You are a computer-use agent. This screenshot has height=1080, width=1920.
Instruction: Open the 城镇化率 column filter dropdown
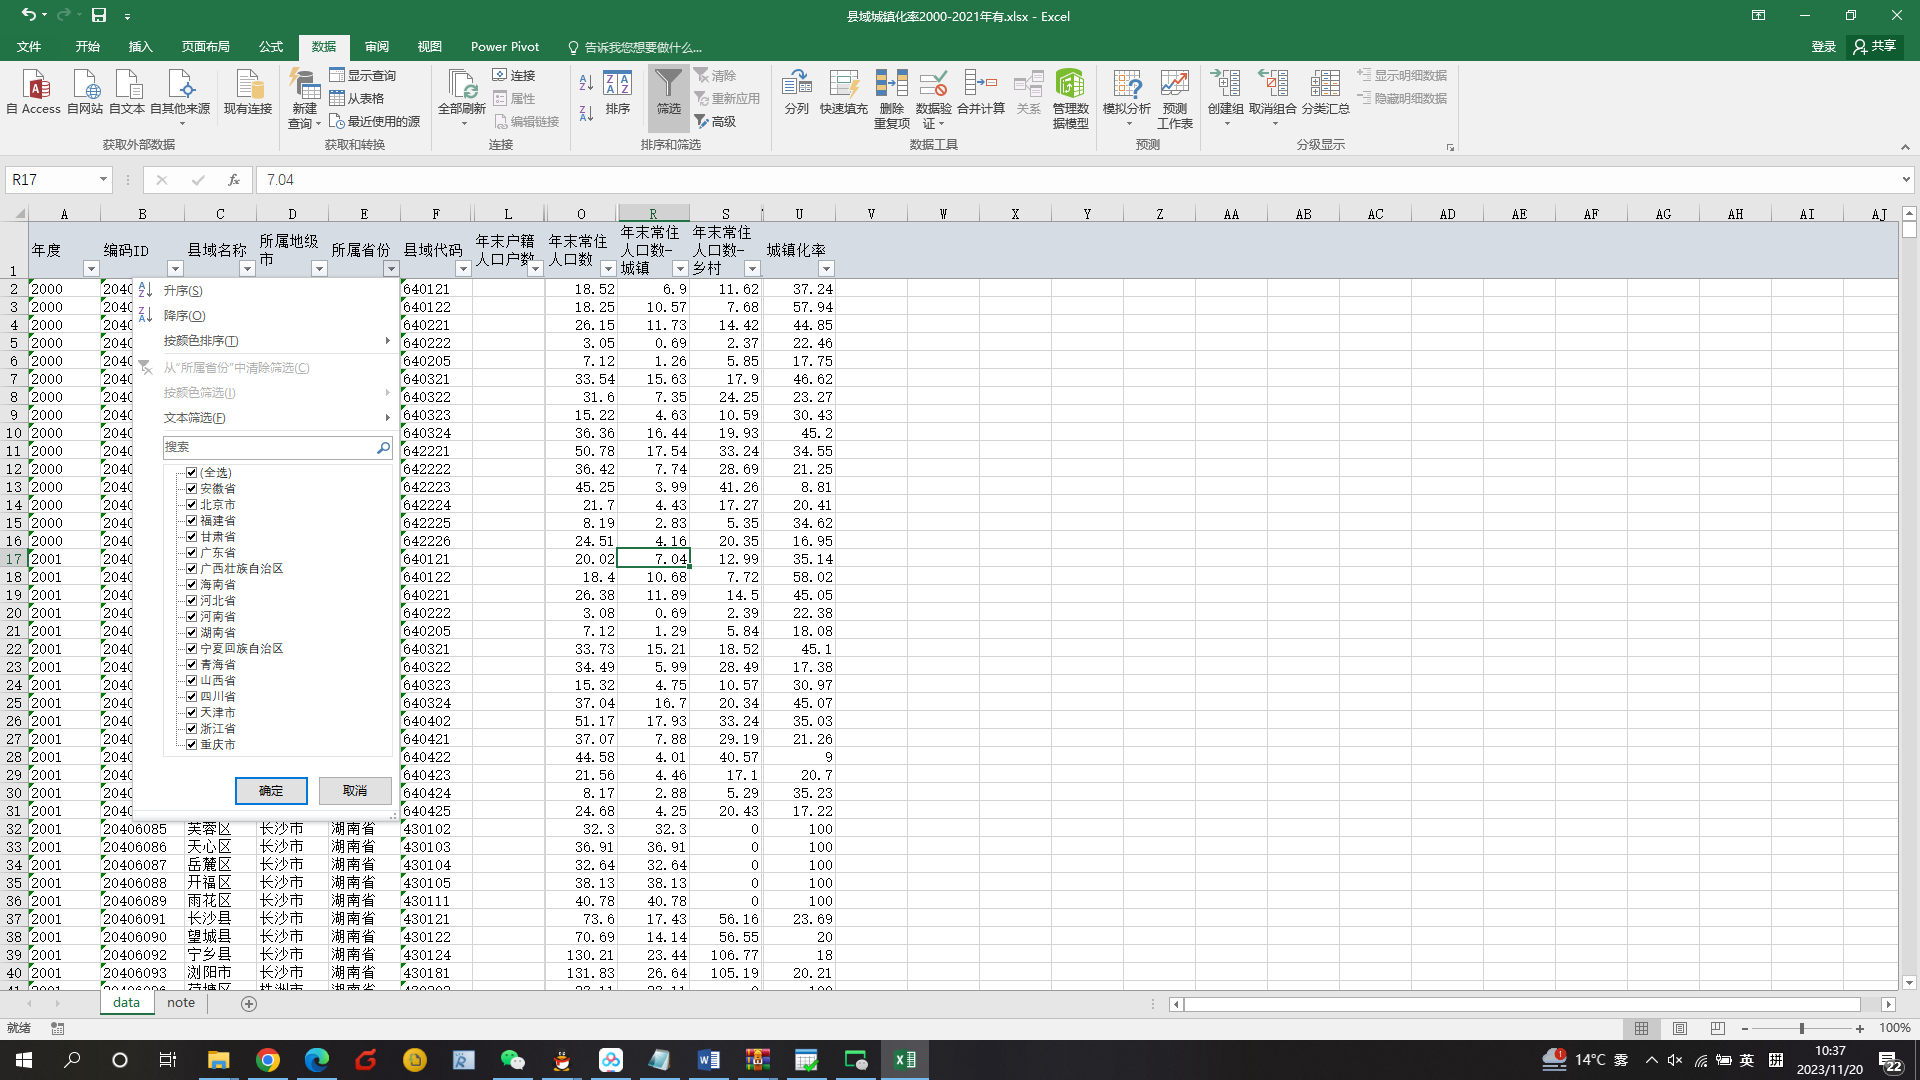(826, 269)
